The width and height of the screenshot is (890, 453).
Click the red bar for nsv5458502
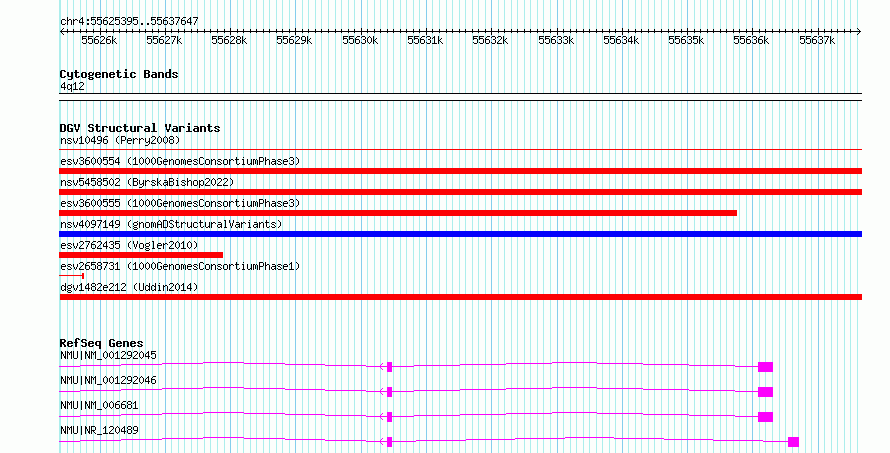tap(460, 192)
